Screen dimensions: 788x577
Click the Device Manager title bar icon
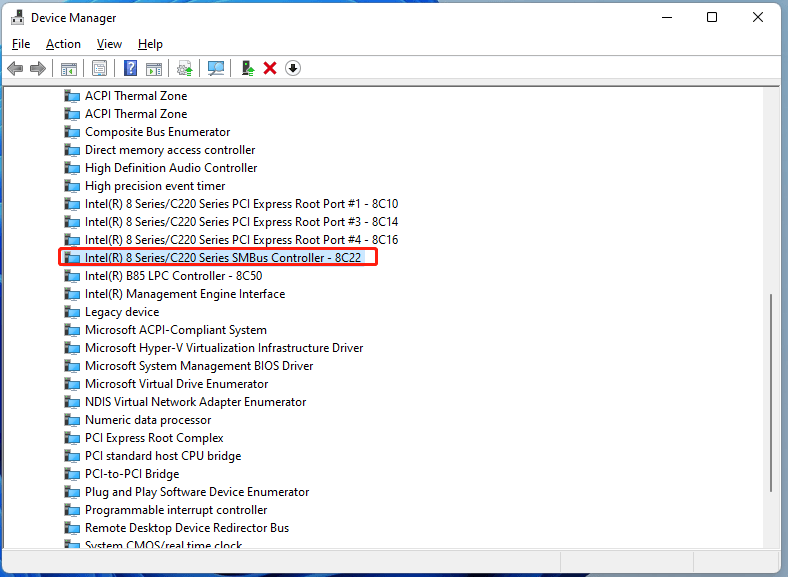click(x=18, y=17)
